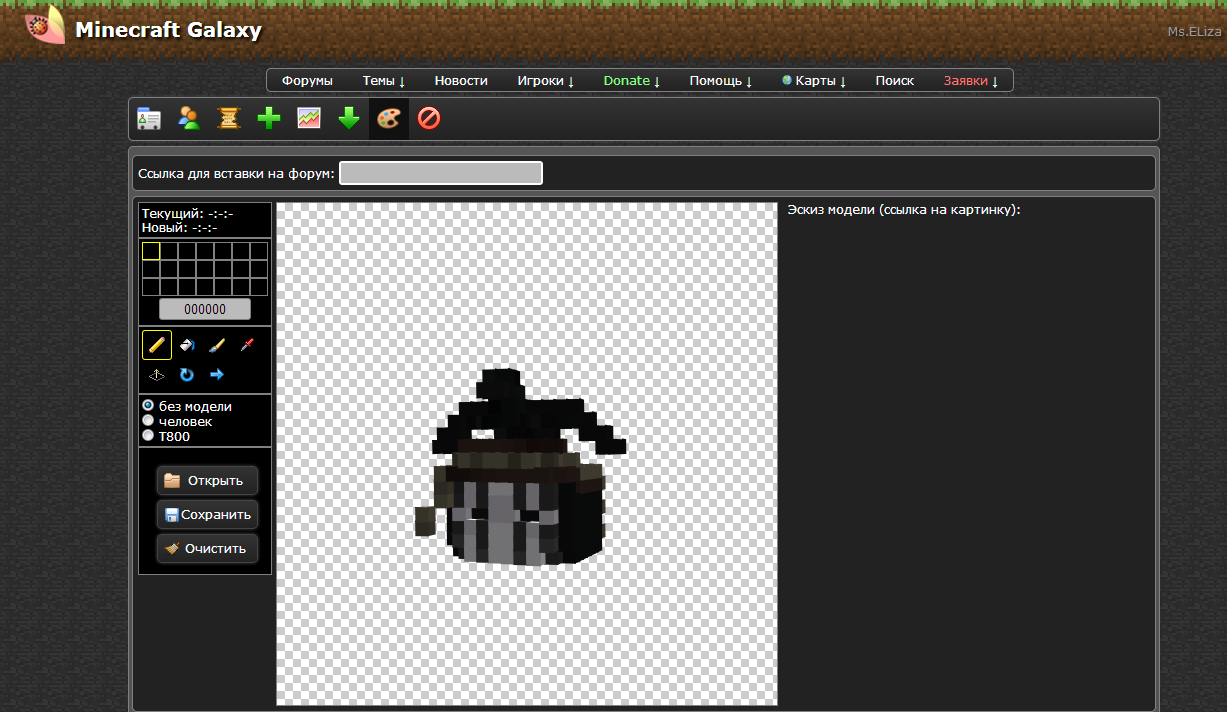This screenshot has width=1227, height=712.
Task: Expand the 'Карты' dropdown menu
Action: point(815,81)
